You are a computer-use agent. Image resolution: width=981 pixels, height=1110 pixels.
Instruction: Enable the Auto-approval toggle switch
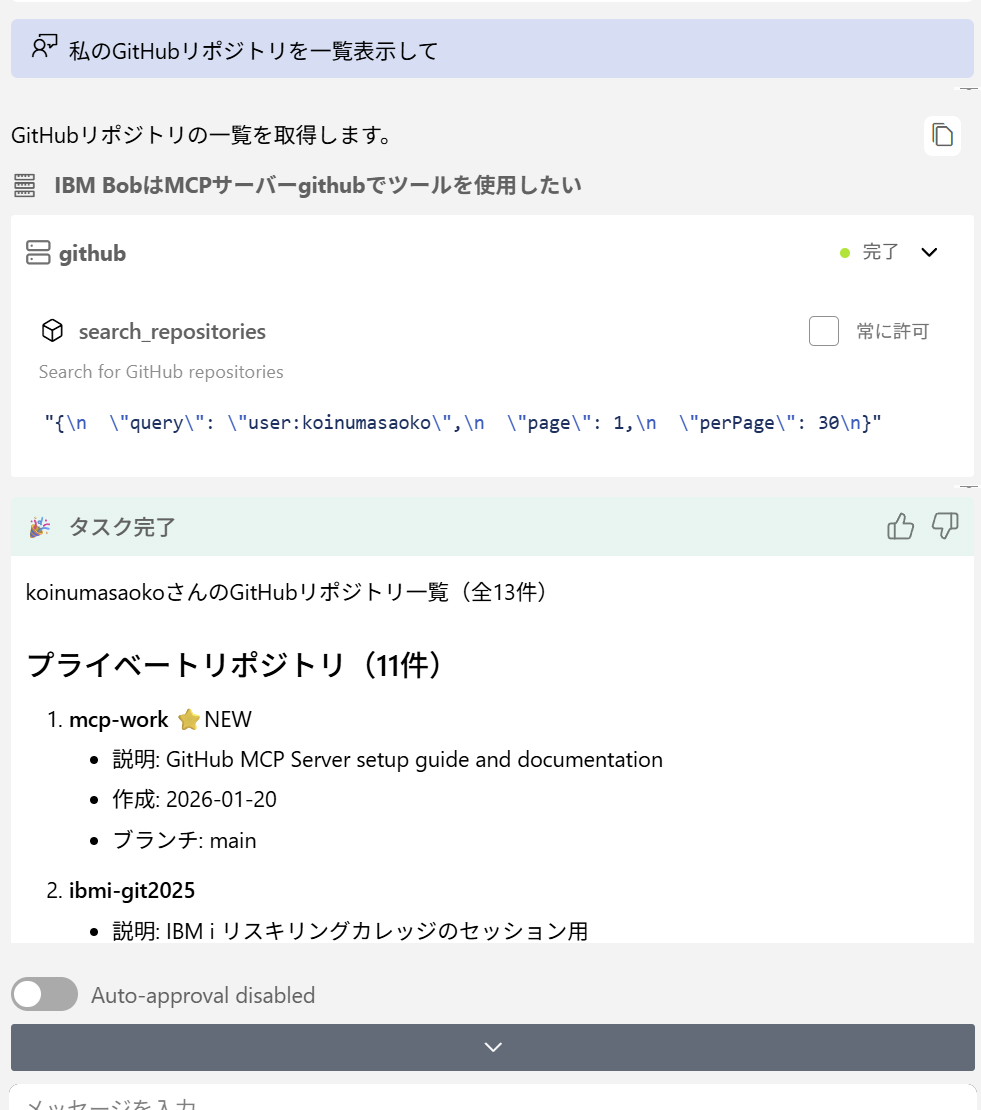[x=44, y=994]
